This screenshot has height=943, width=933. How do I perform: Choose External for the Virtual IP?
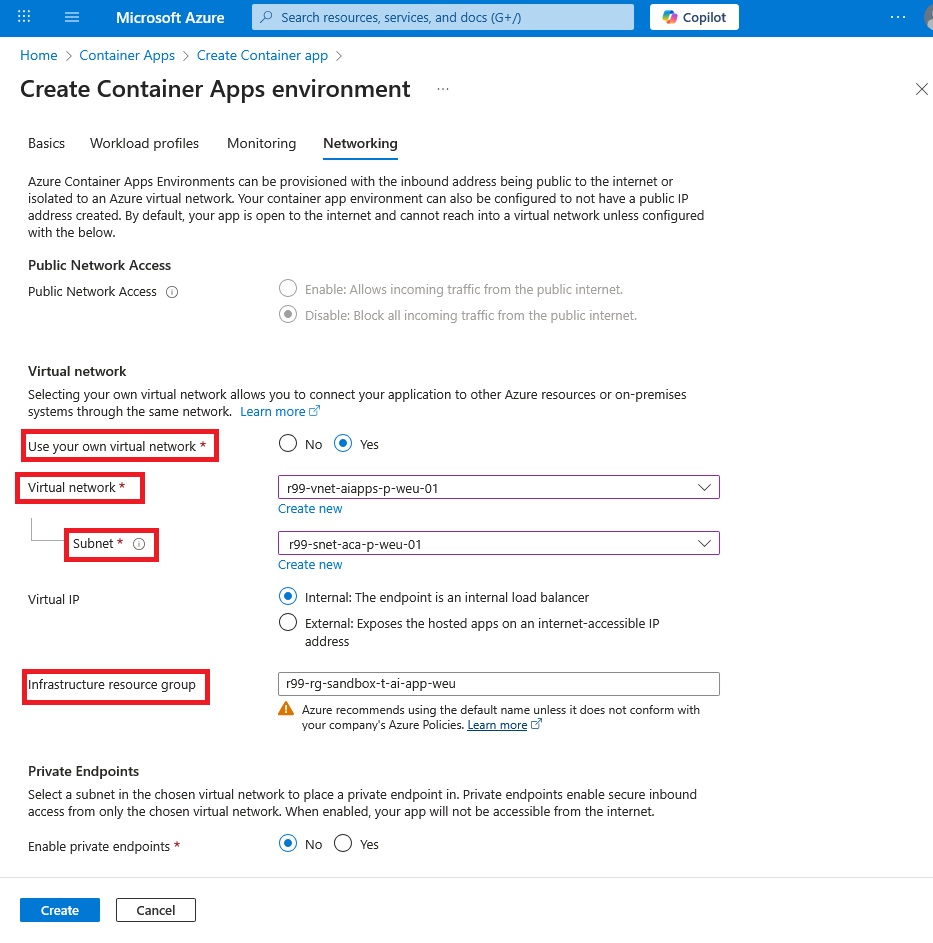point(288,622)
